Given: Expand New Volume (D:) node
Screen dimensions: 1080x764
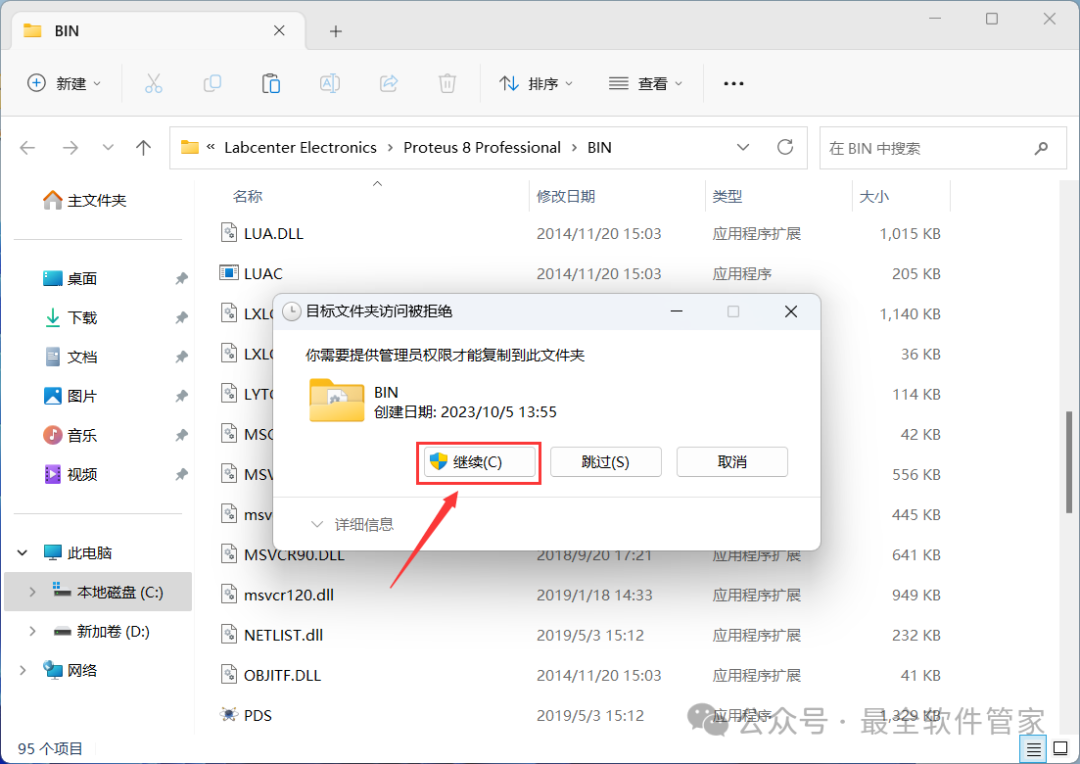Looking at the screenshot, I should (x=32, y=631).
